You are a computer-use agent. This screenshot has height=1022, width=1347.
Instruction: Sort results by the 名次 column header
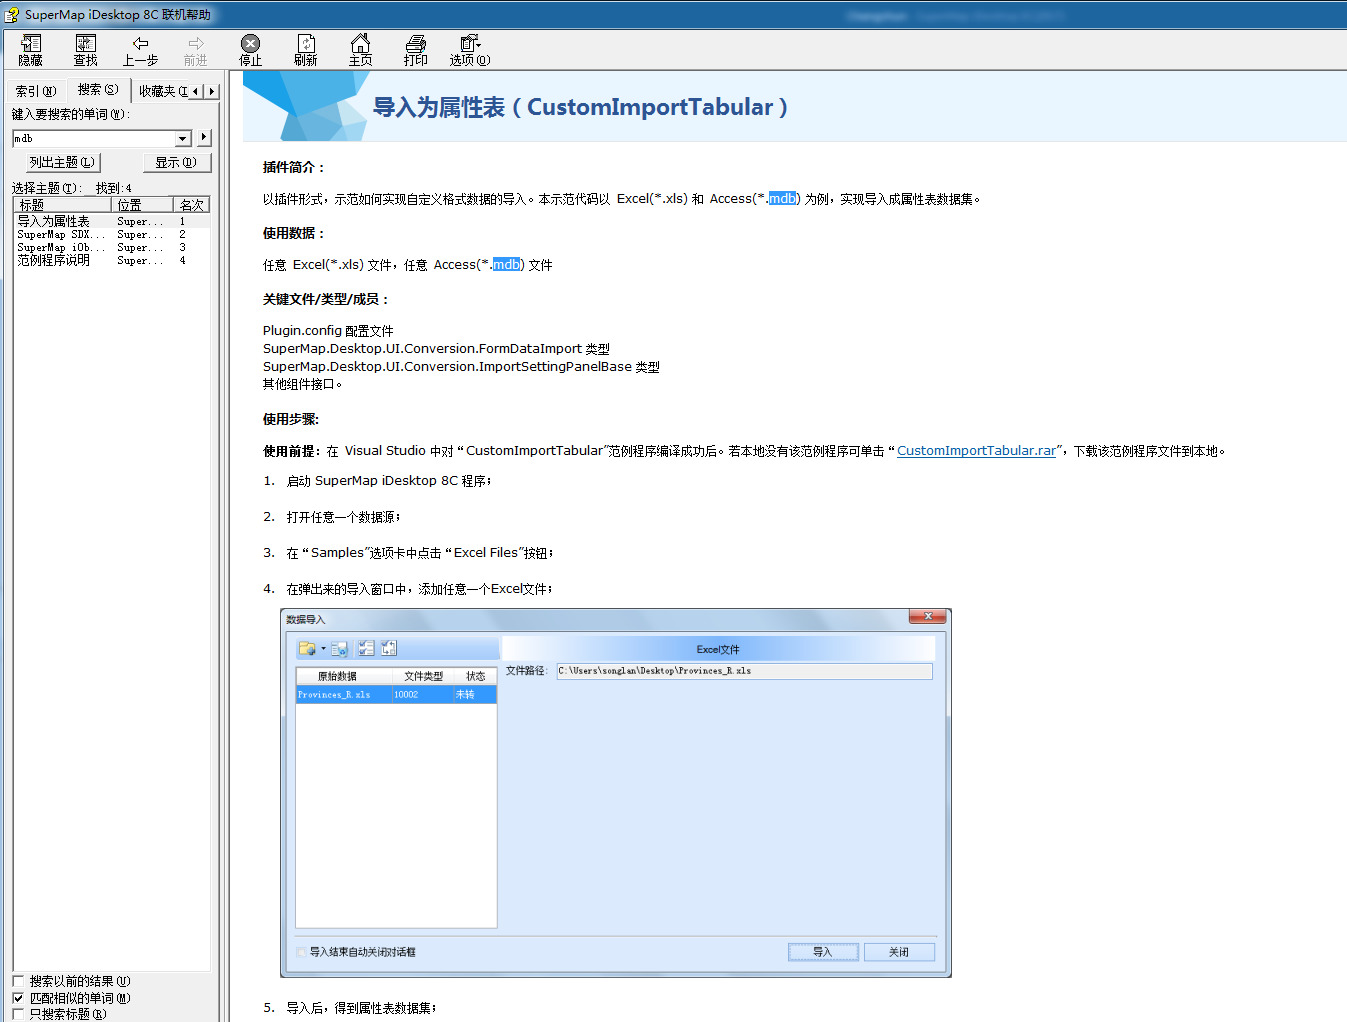click(x=191, y=204)
